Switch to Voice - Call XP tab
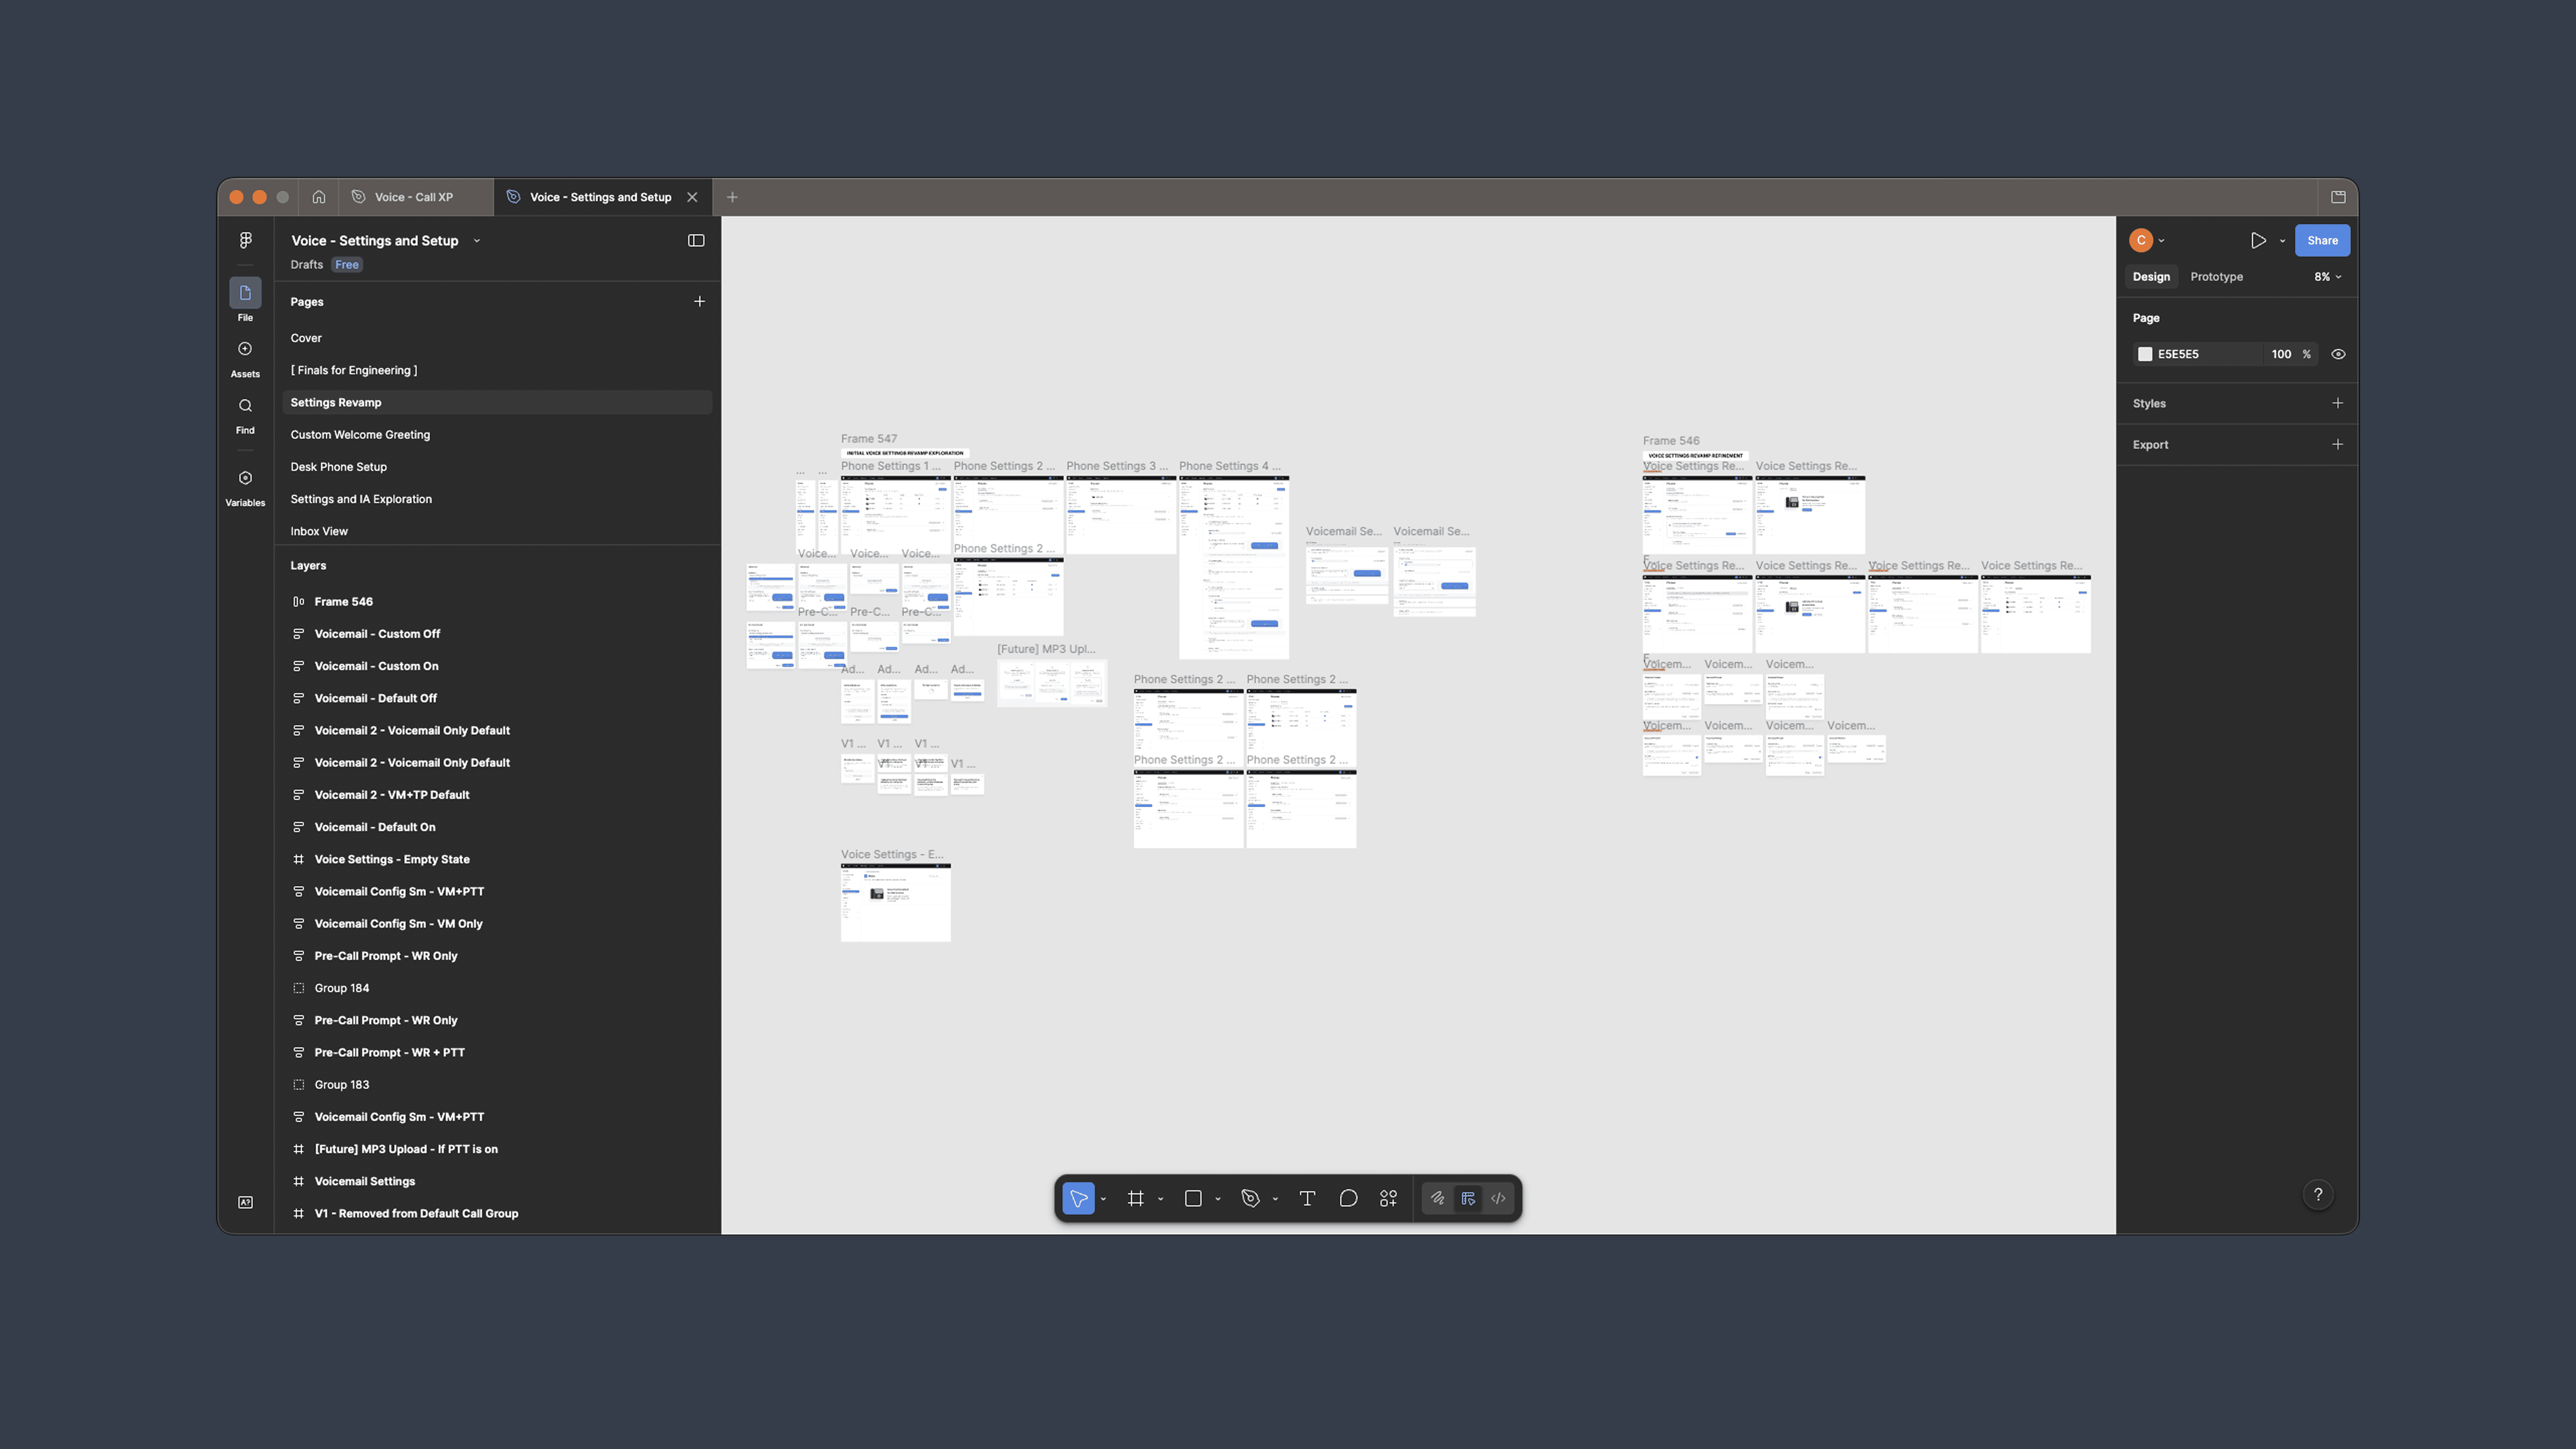Image resolution: width=2576 pixels, height=1449 pixels. point(413,197)
